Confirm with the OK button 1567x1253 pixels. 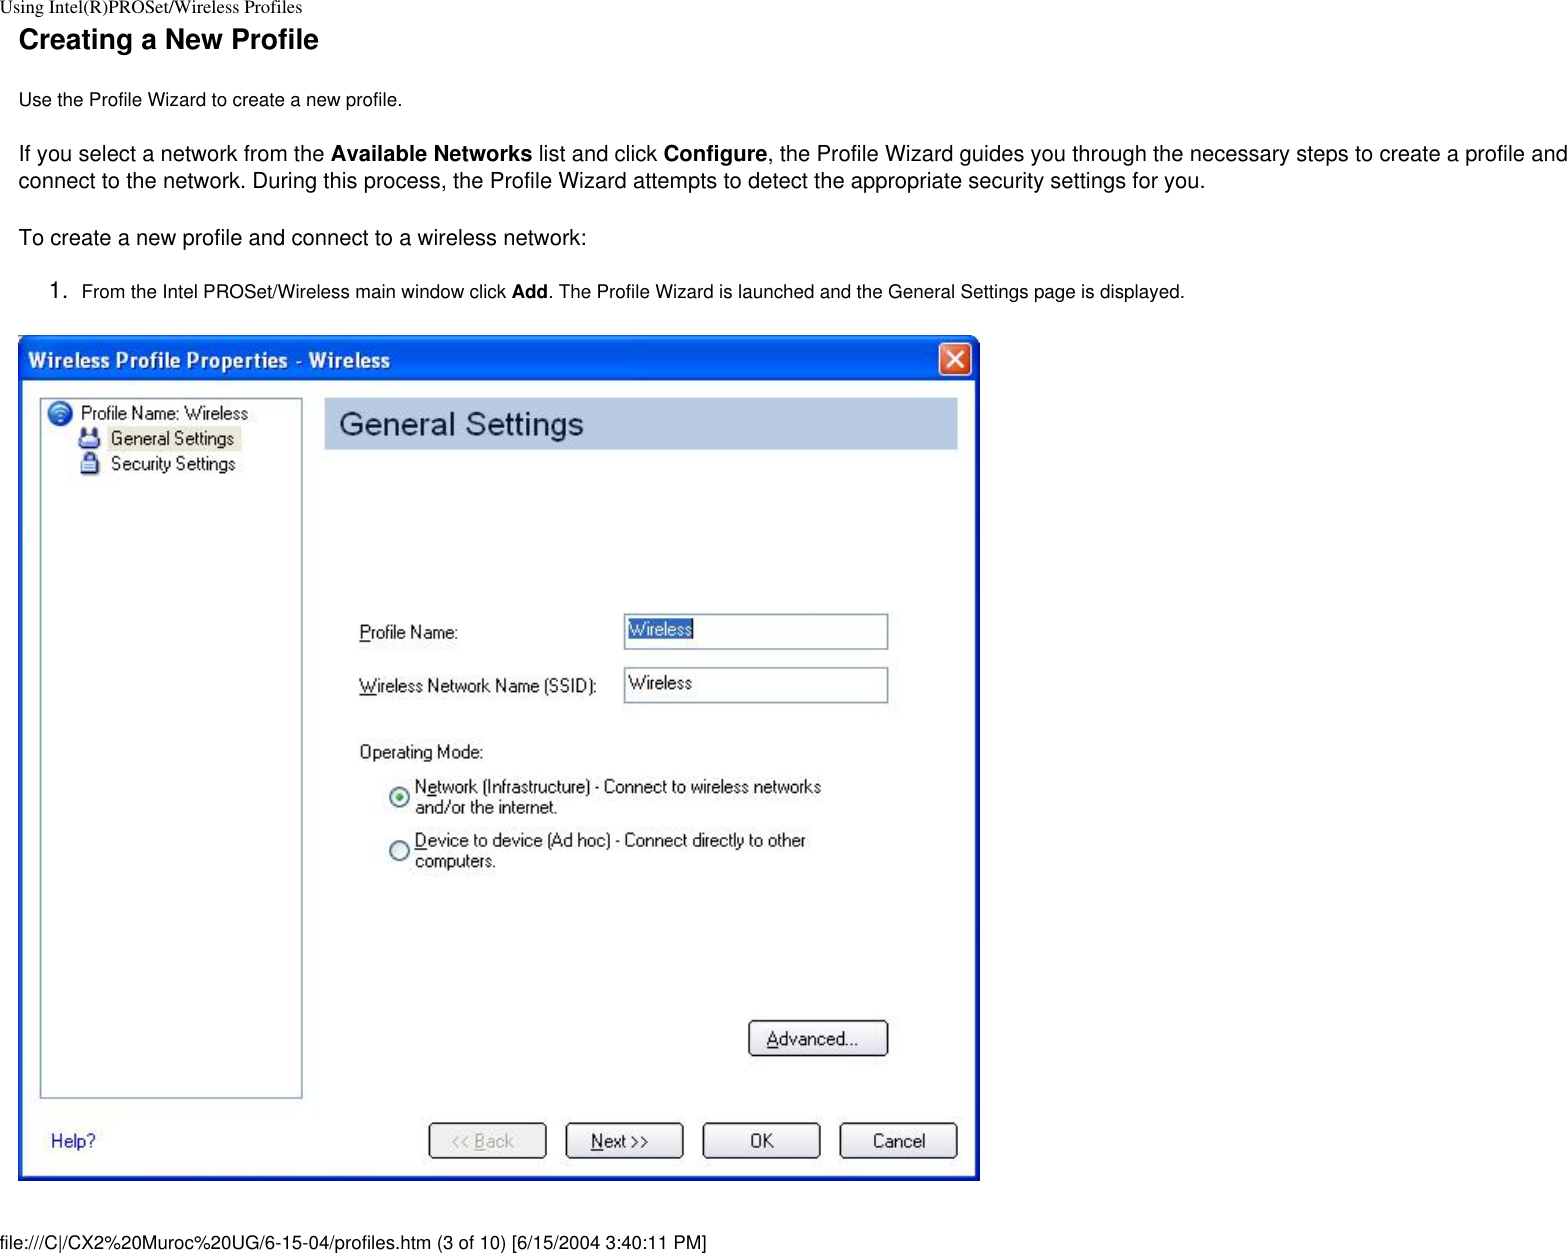coord(761,1141)
